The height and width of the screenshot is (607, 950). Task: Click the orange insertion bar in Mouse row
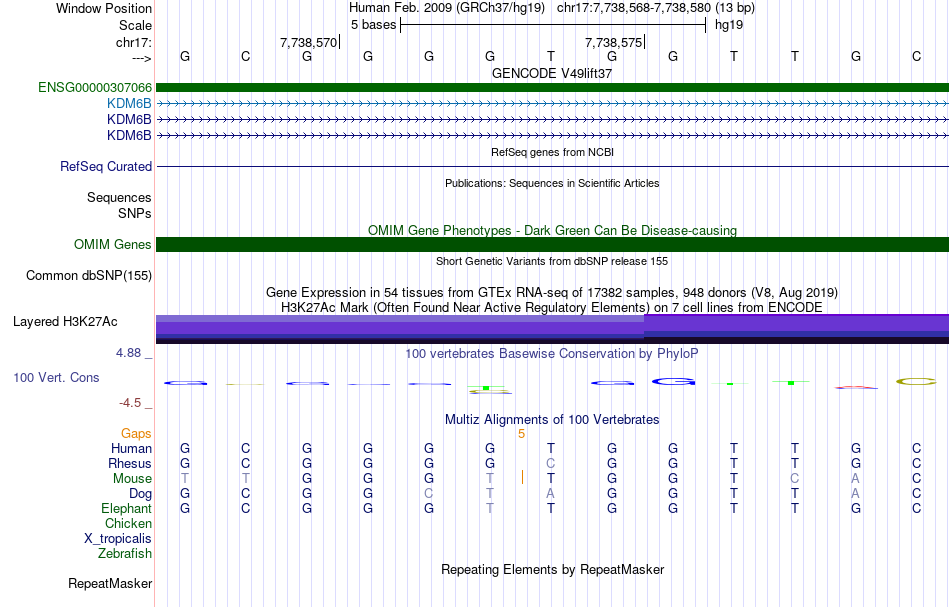(522, 478)
